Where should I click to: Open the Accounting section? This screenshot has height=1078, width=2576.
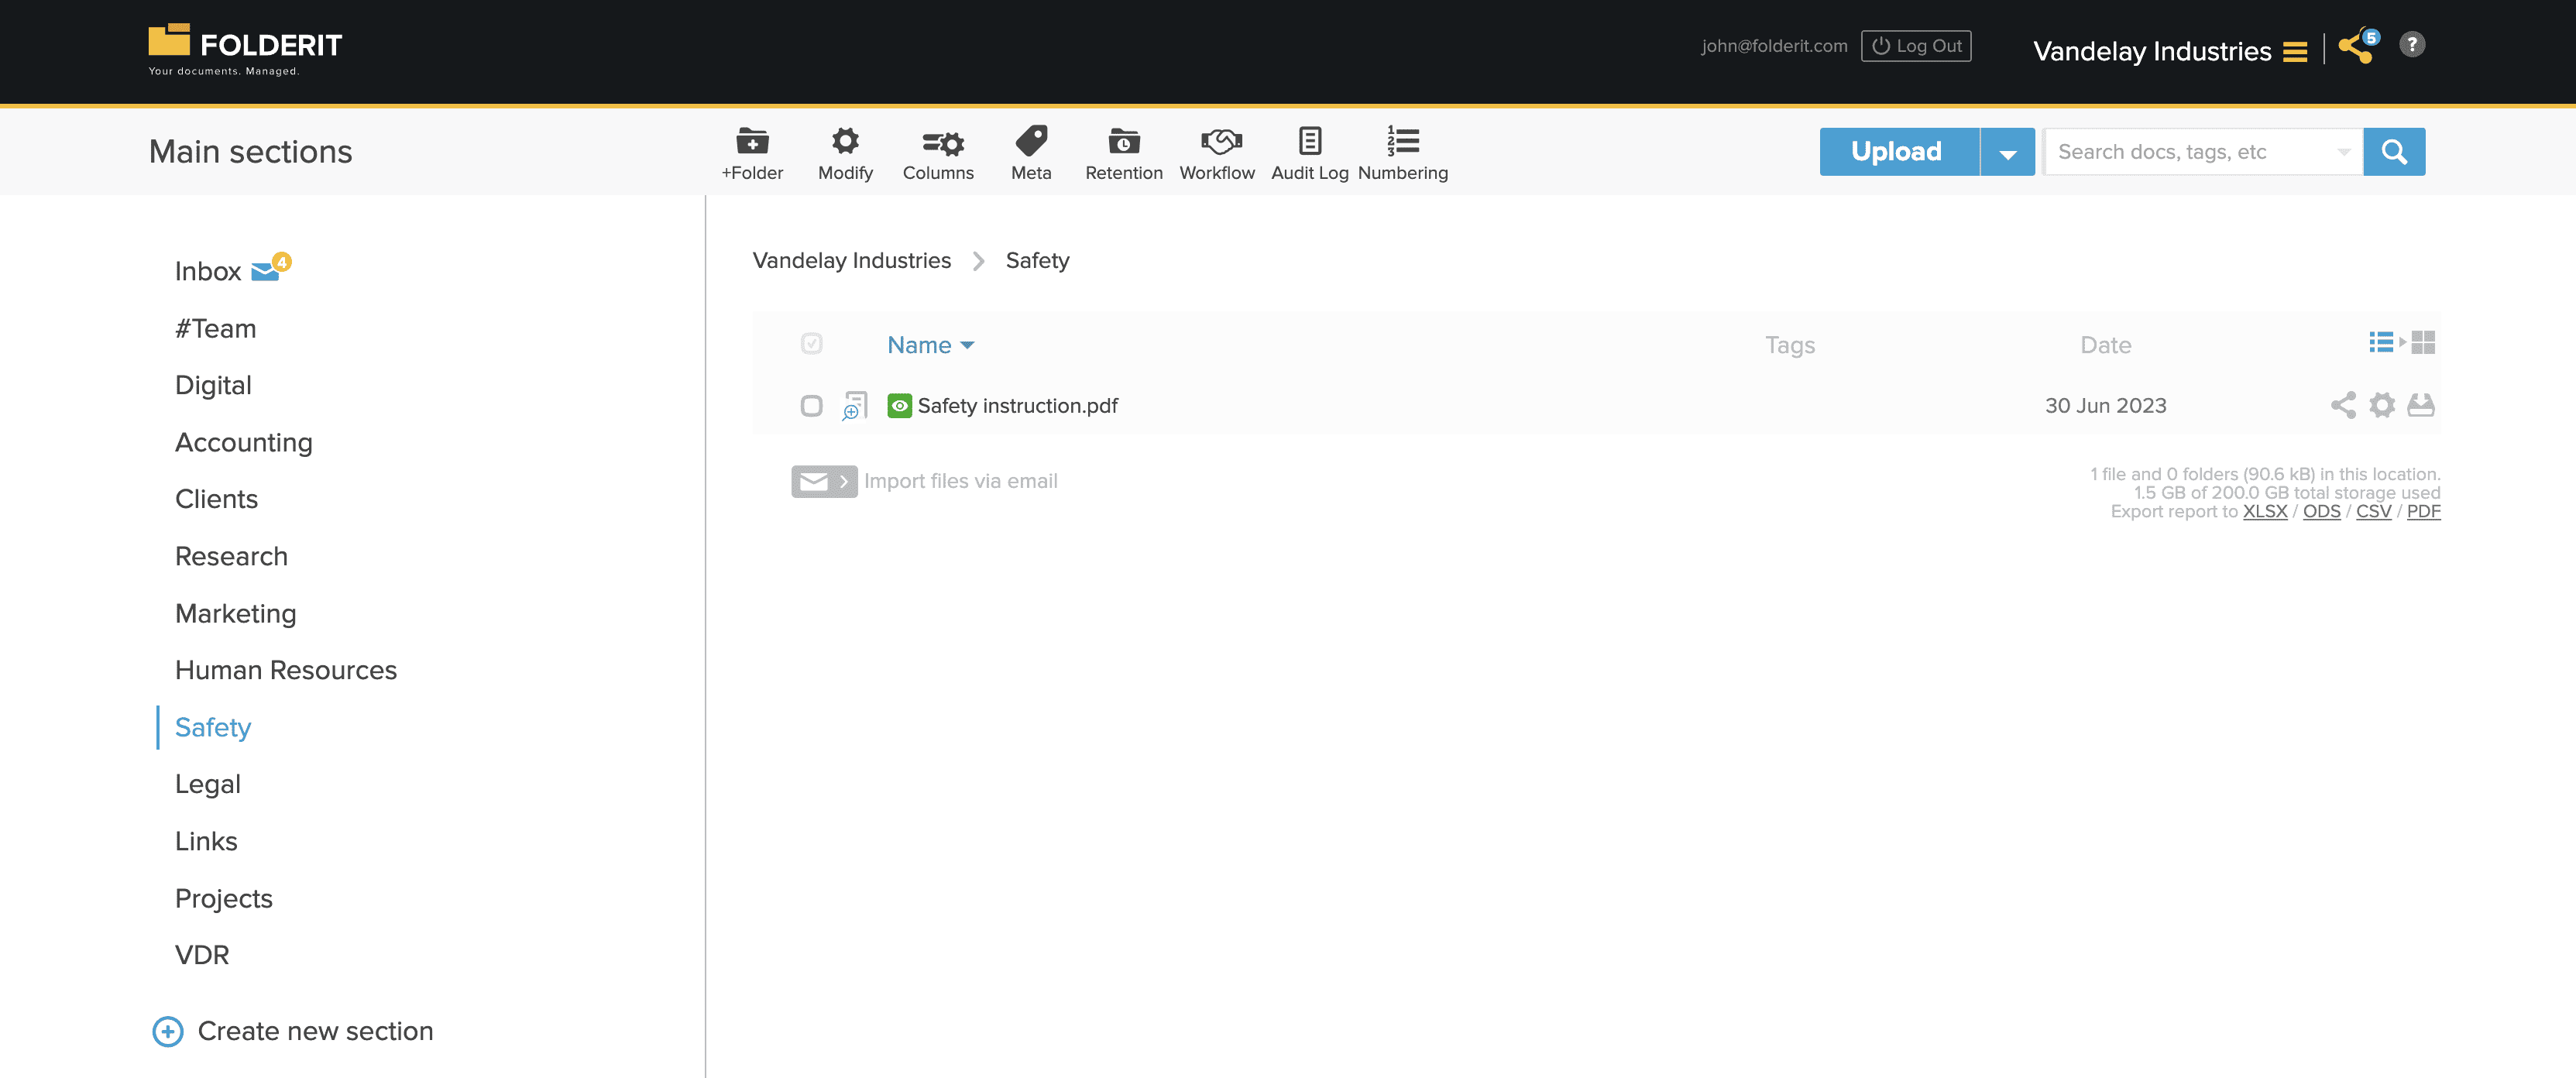pyautogui.click(x=243, y=442)
